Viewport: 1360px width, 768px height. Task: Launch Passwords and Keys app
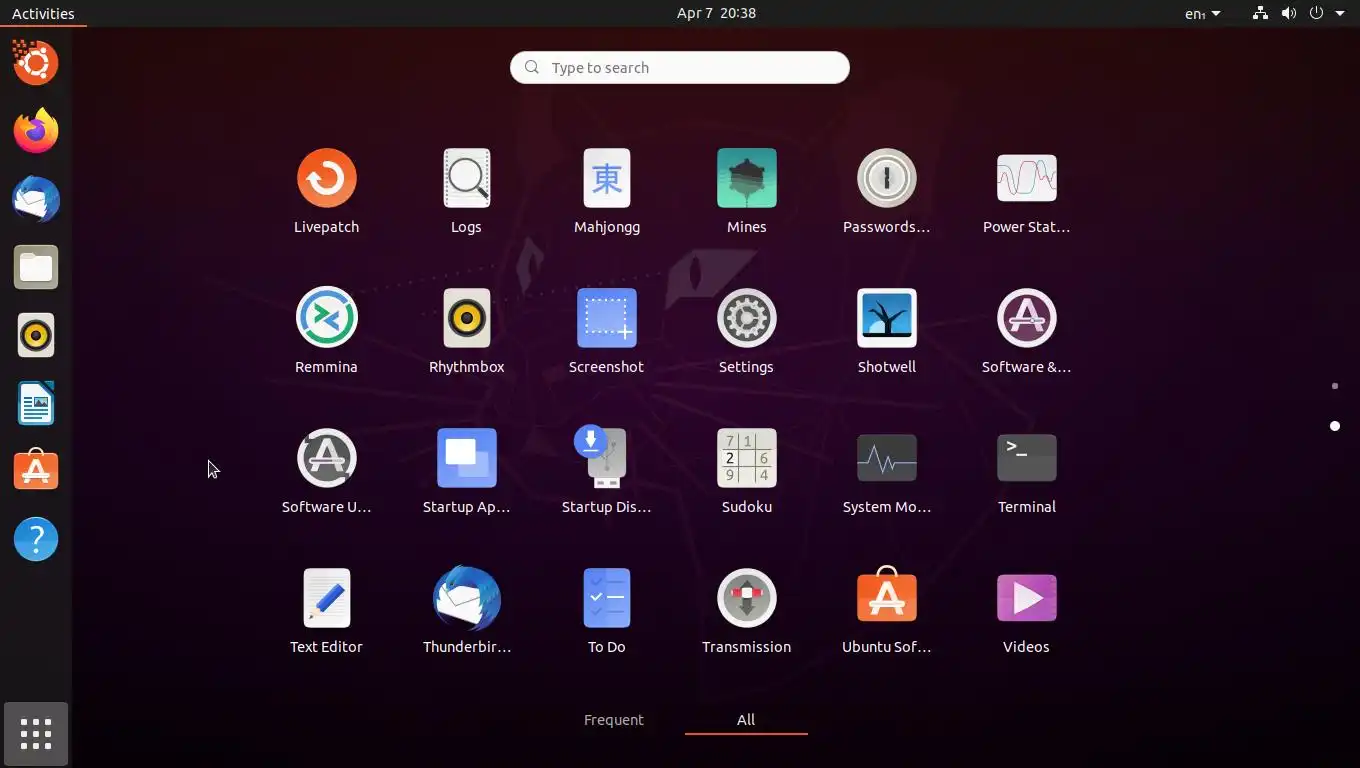886,192
